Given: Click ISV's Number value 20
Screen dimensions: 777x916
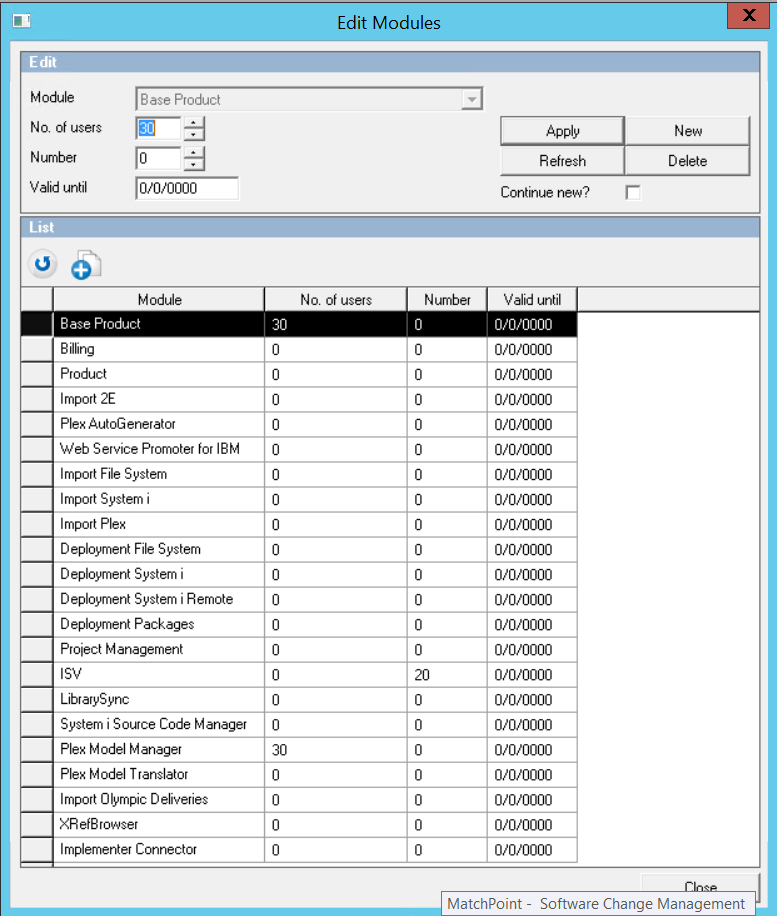Looking at the screenshot, I should (x=447, y=675).
